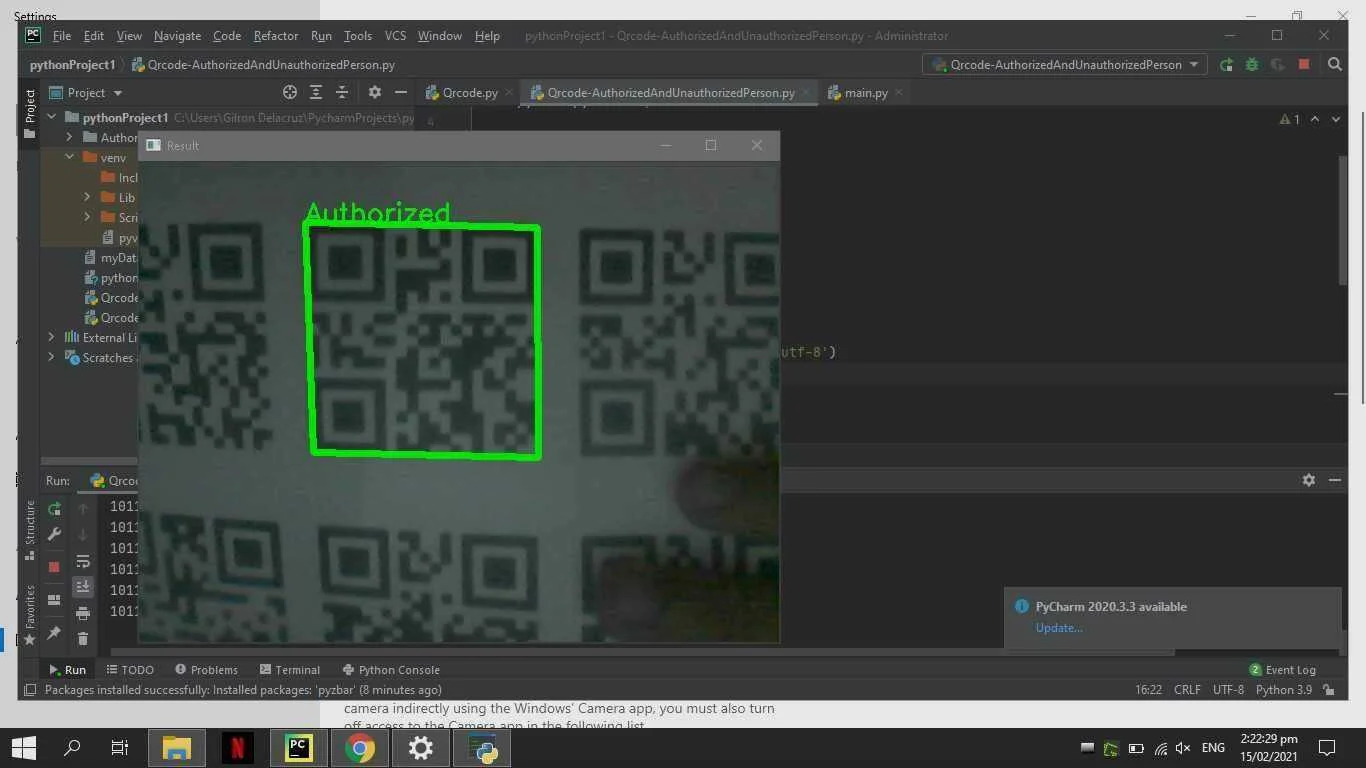This screenshot has width=1366, height=768.
Task: Click the restore layout icon in Run panel
Action: pyautogui.click(x=54, y=600)
